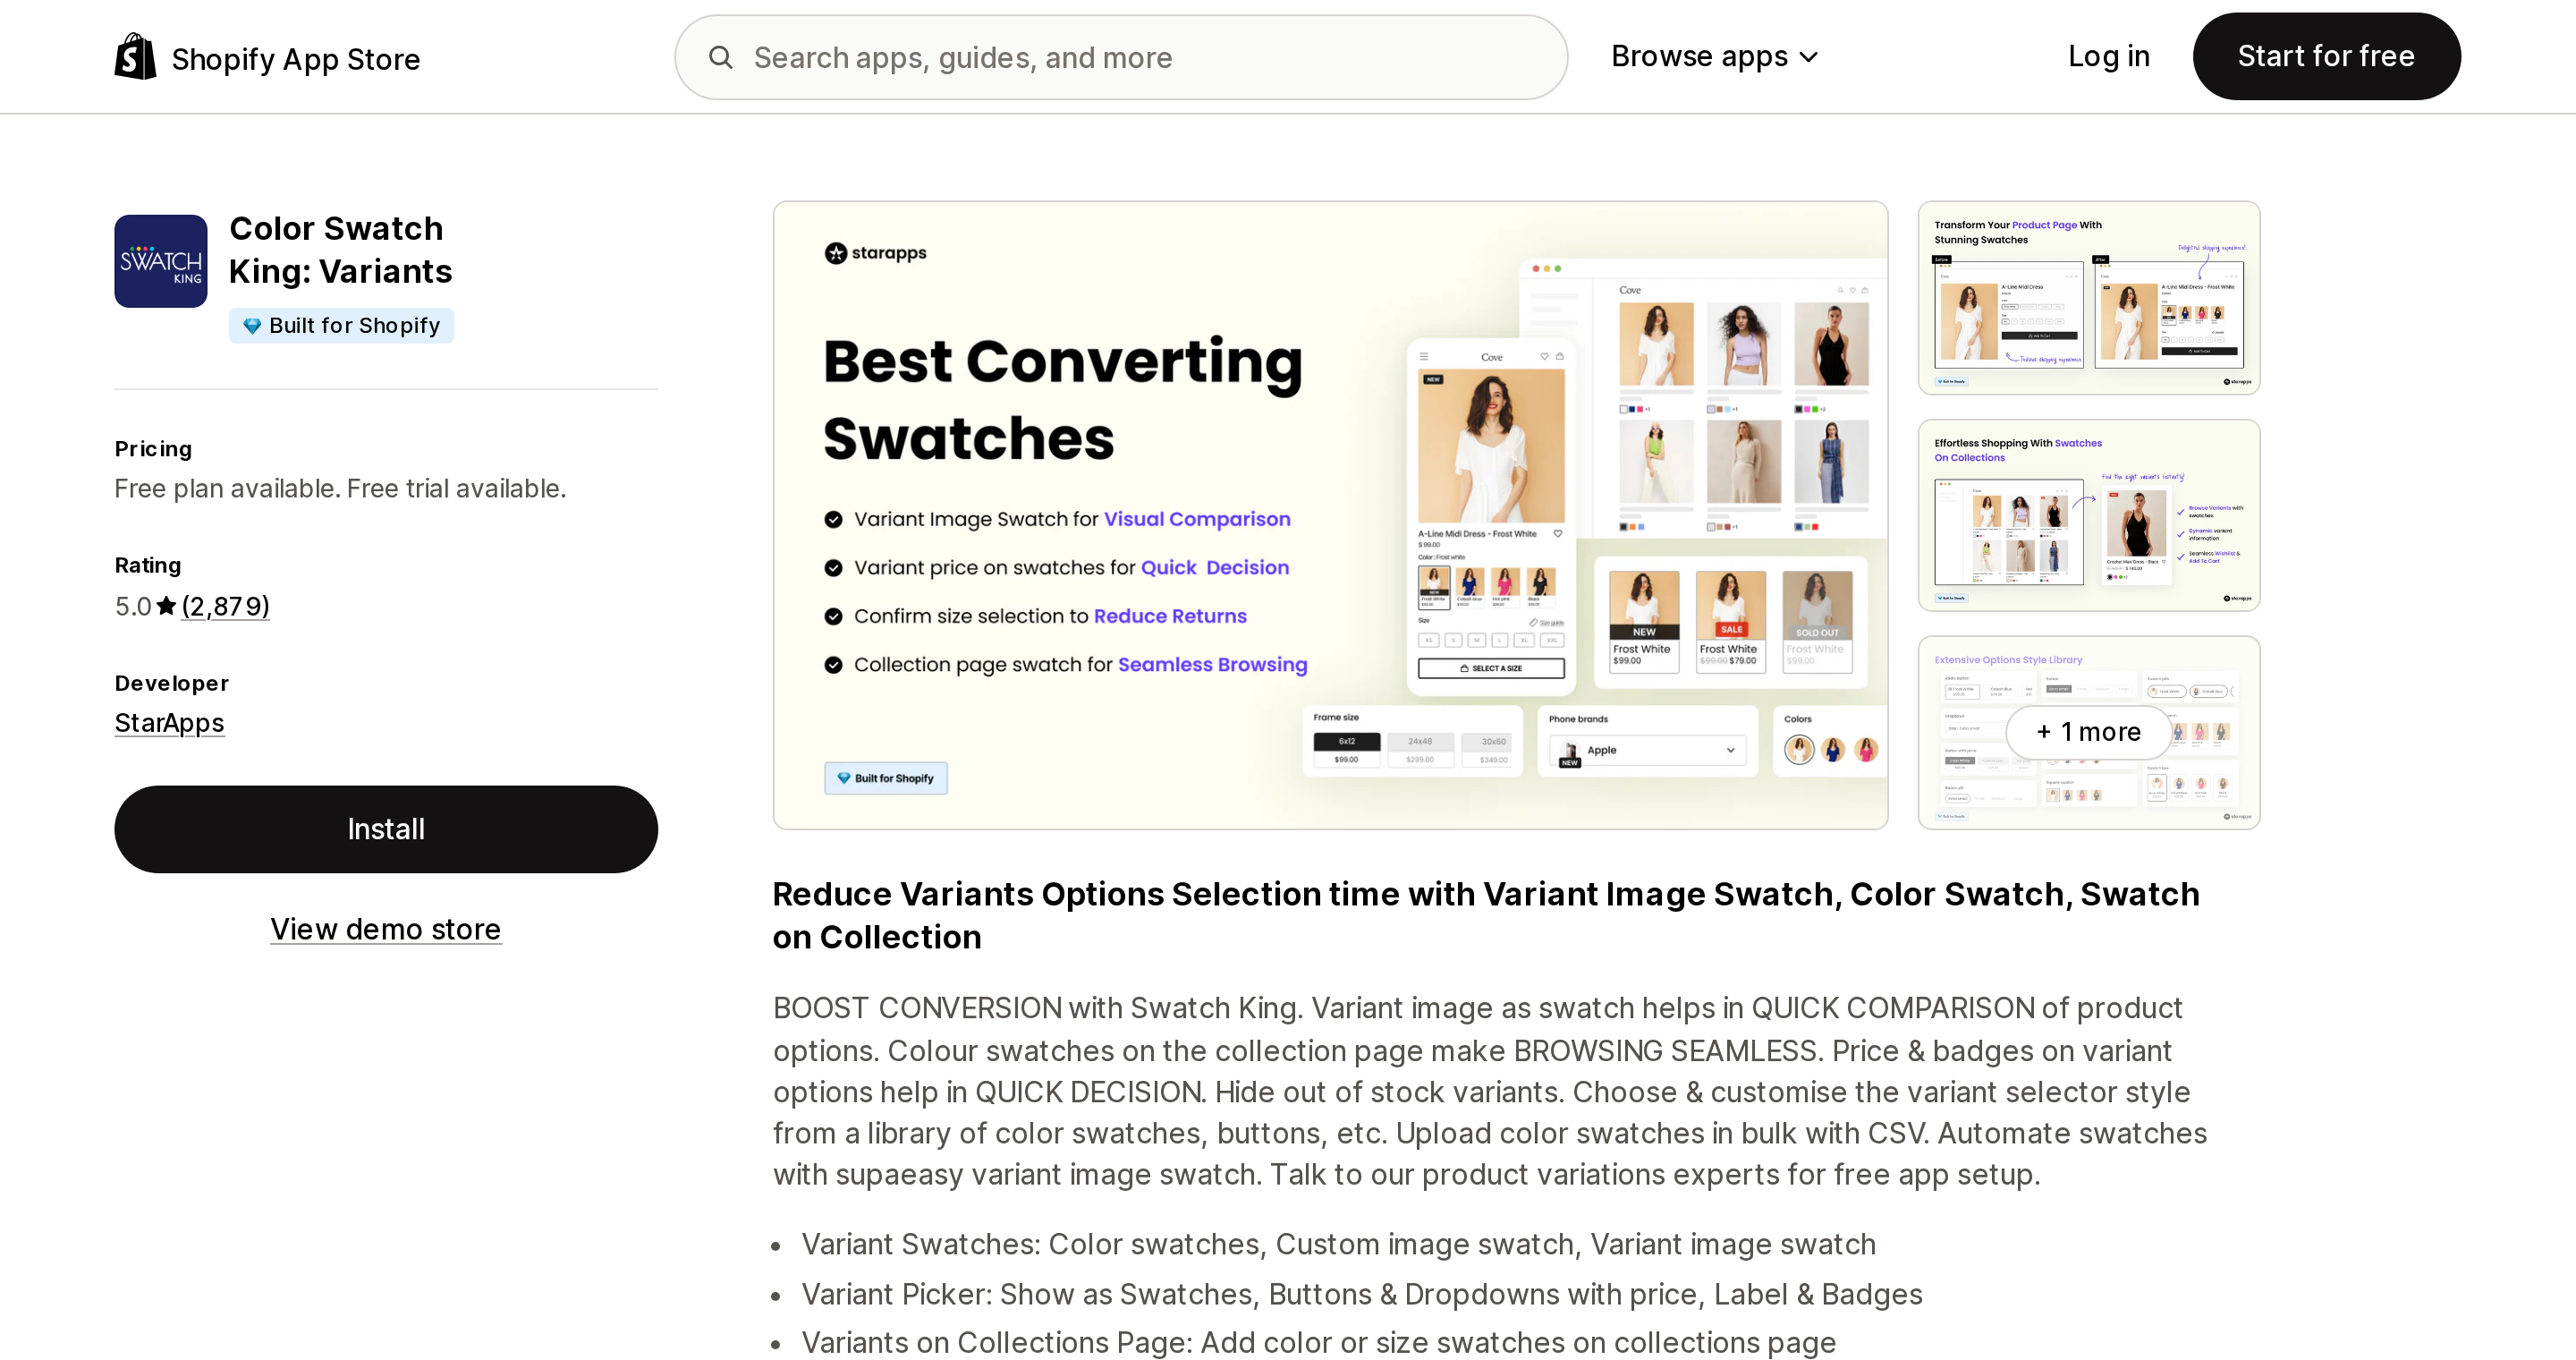The image size is (2576, 1360).
Task: Open the 2,879 reviews link
Action: (226, 606)
